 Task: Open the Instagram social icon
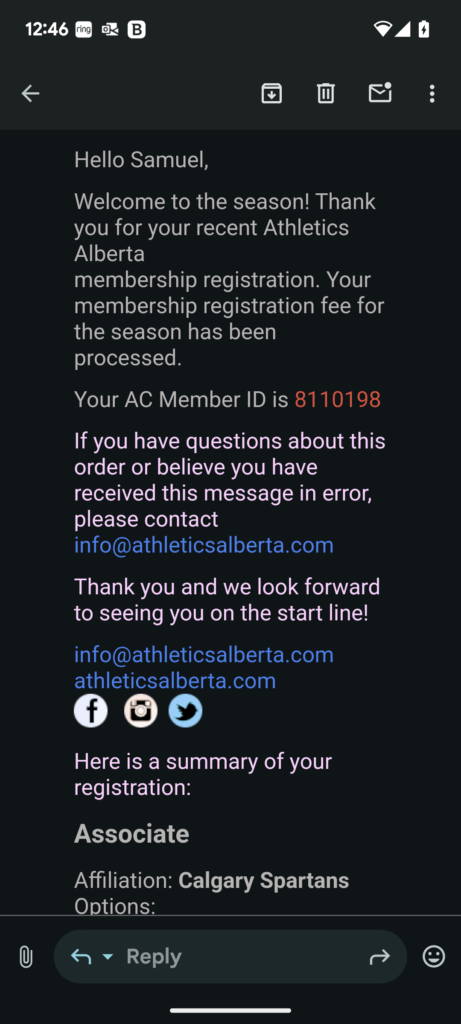coord(141,711)
